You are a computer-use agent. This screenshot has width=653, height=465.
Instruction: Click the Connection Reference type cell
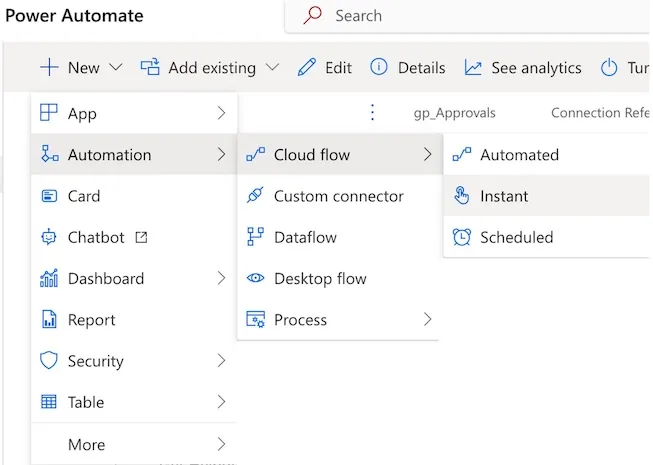(x=600, y=112)
